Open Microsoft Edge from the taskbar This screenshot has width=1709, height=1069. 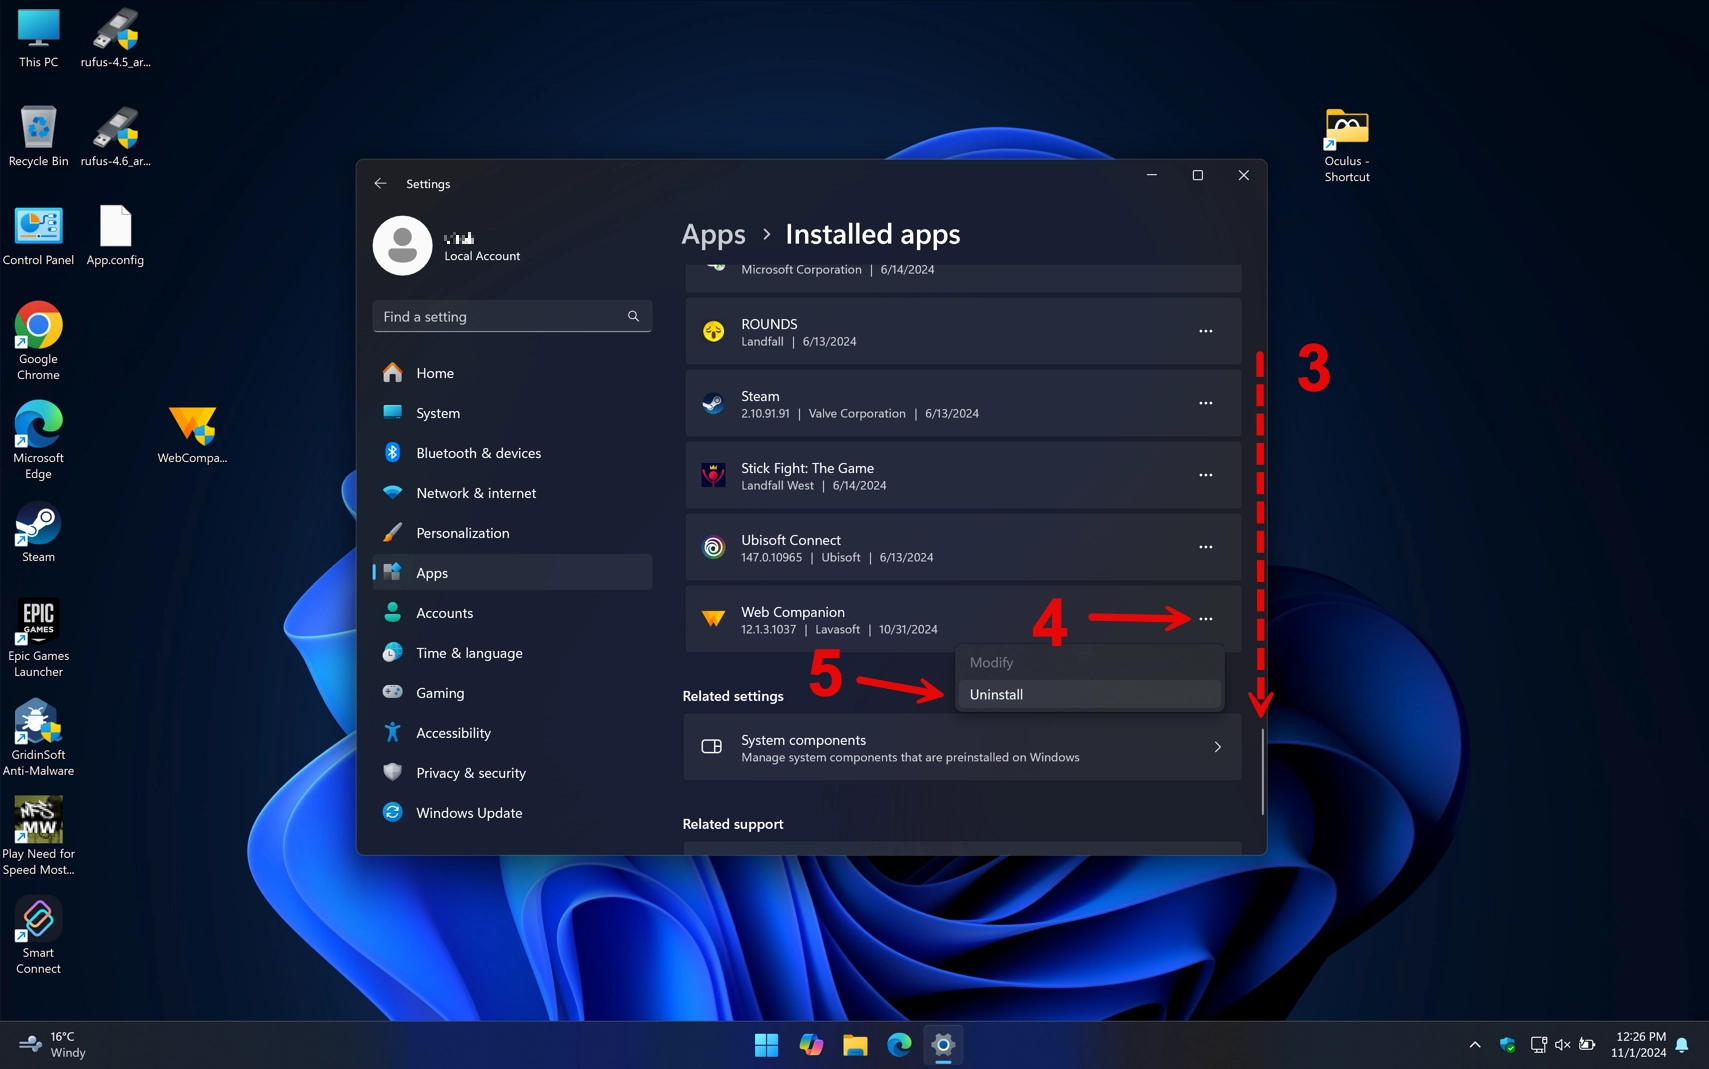(897, 1044)
